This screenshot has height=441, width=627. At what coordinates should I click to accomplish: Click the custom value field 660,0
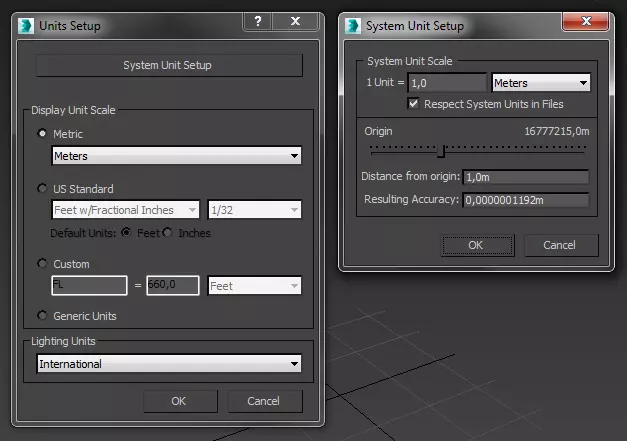(x=173, y=285)
